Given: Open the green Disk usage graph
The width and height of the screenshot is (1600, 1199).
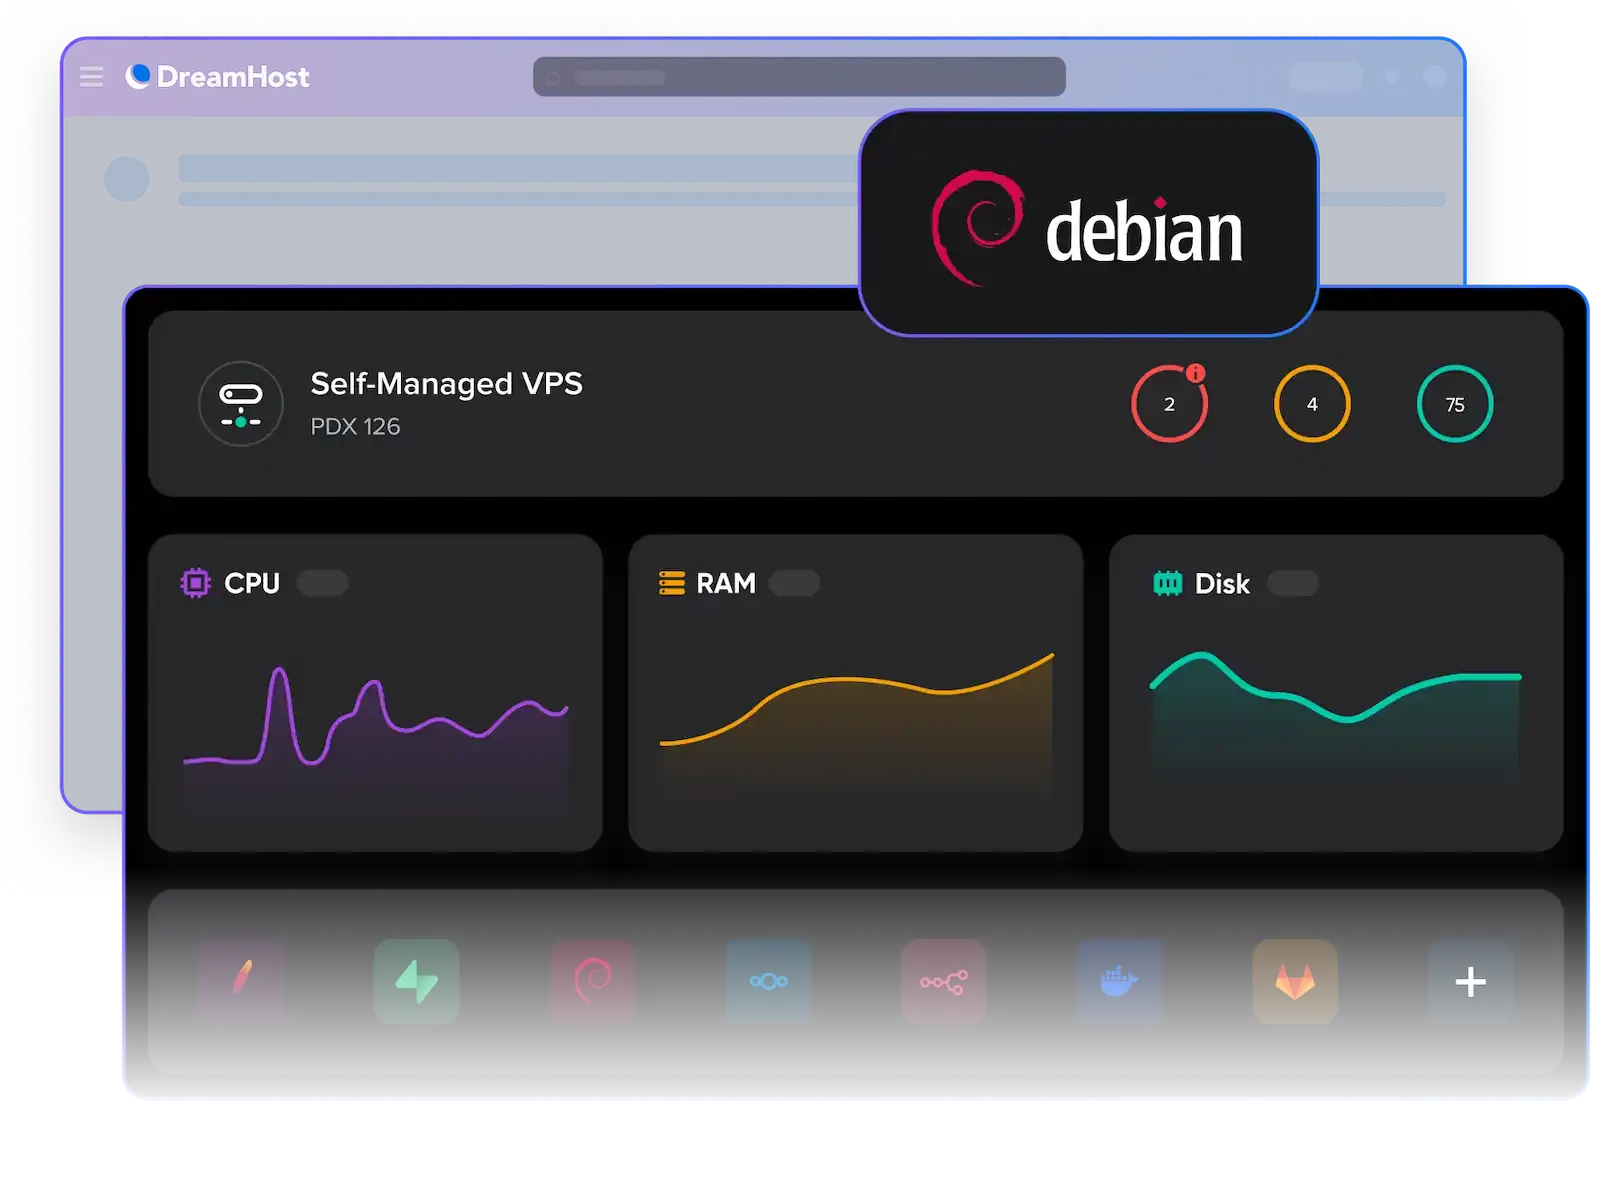Looking at the screenshot, I should click(1336, 715).
